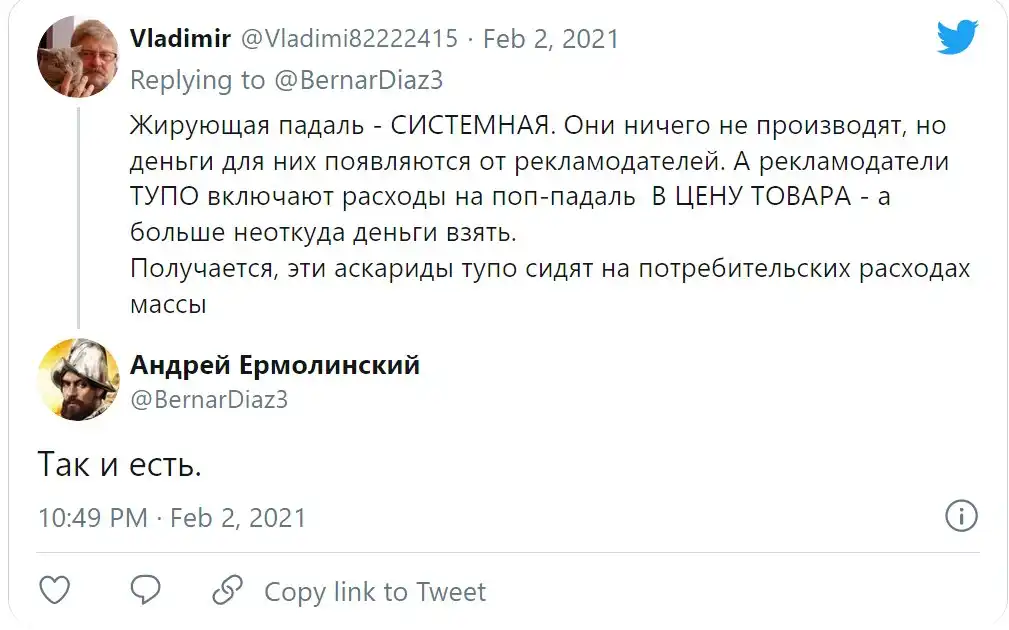
Task: Open the @BernarDiaz3 handle under Андрей's name
Action: coord(209,399)
